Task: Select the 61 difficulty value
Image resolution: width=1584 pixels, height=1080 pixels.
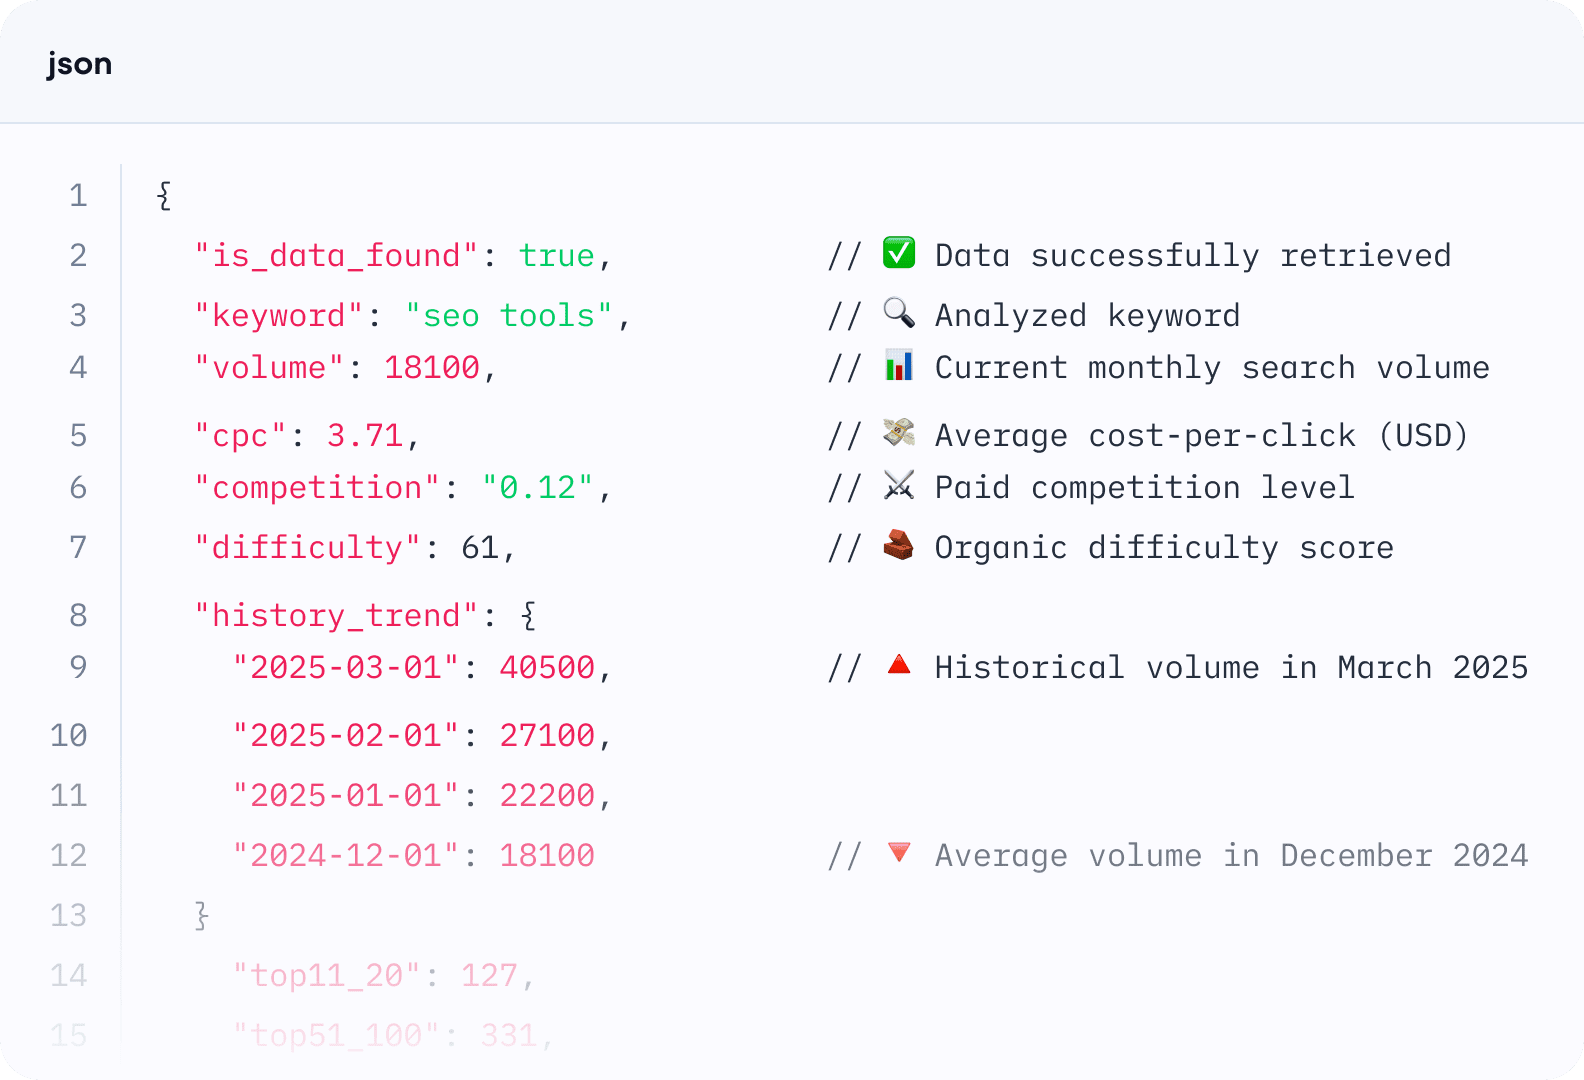Action: 480,548
